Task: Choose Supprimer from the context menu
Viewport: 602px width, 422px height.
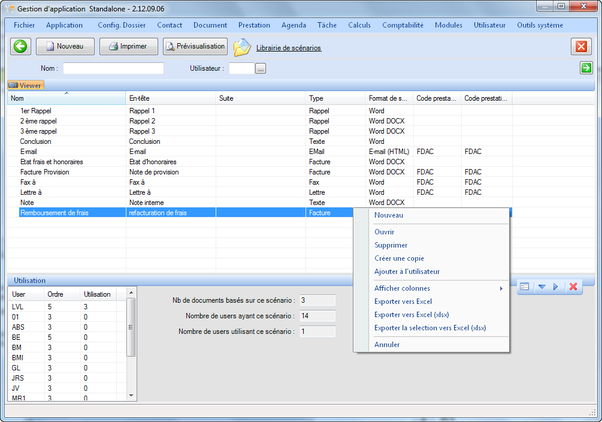Action: coord(390,245)
